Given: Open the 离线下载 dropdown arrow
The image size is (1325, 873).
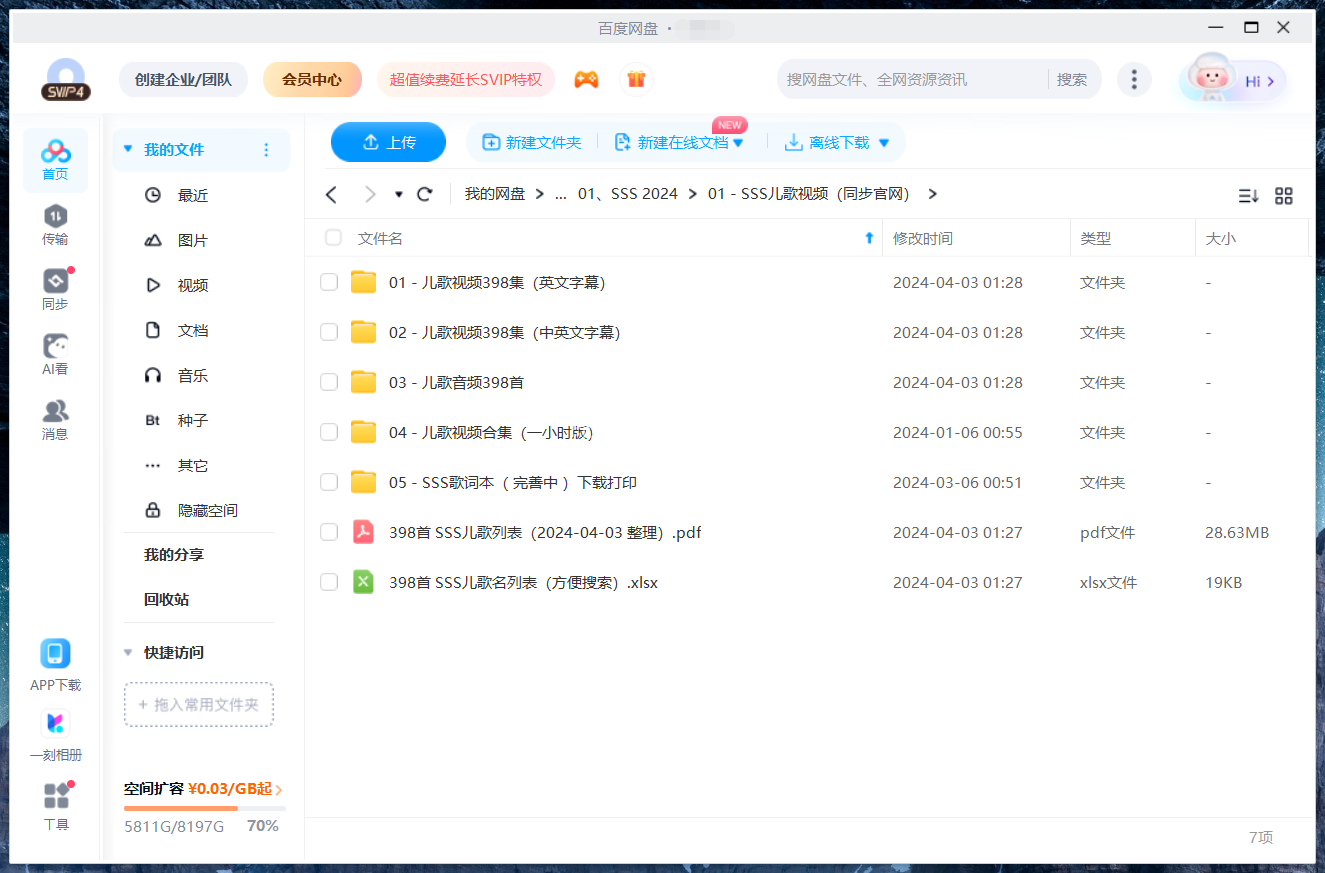Looking at the screenshot, I should (x=883, y=142).
